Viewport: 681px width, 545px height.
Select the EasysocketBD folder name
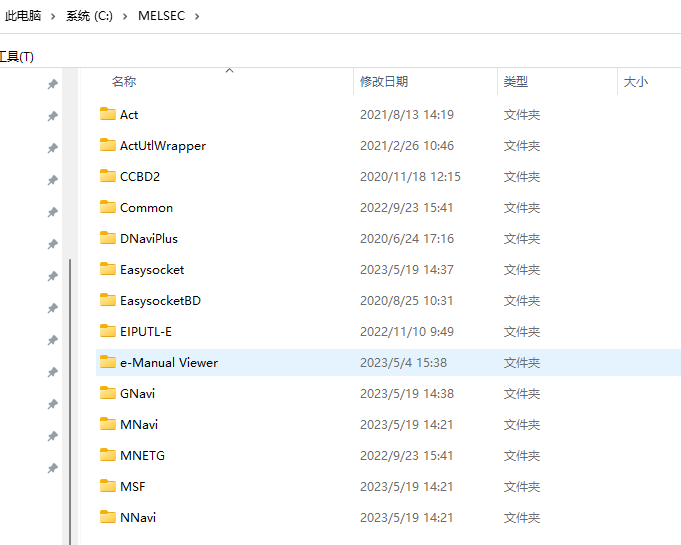point(160,301)
